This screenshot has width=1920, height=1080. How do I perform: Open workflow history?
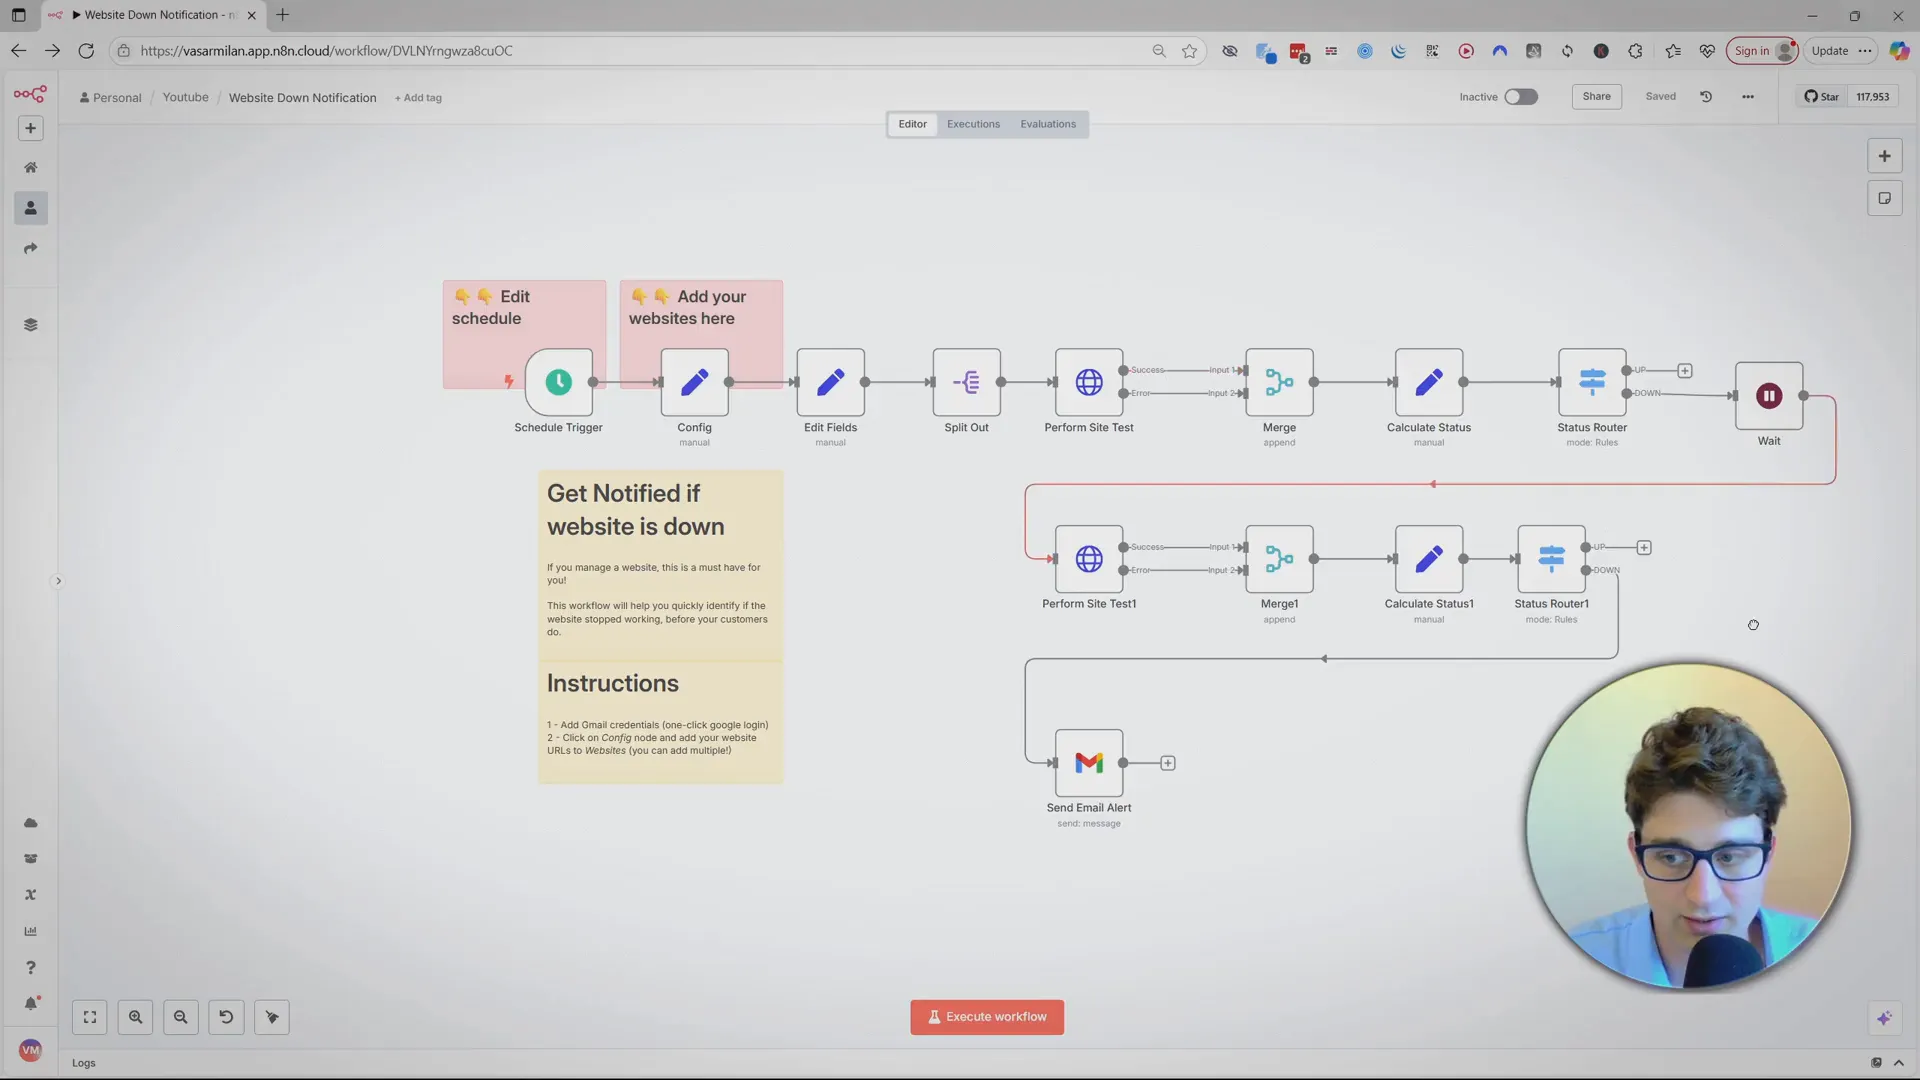point(1706,97)
